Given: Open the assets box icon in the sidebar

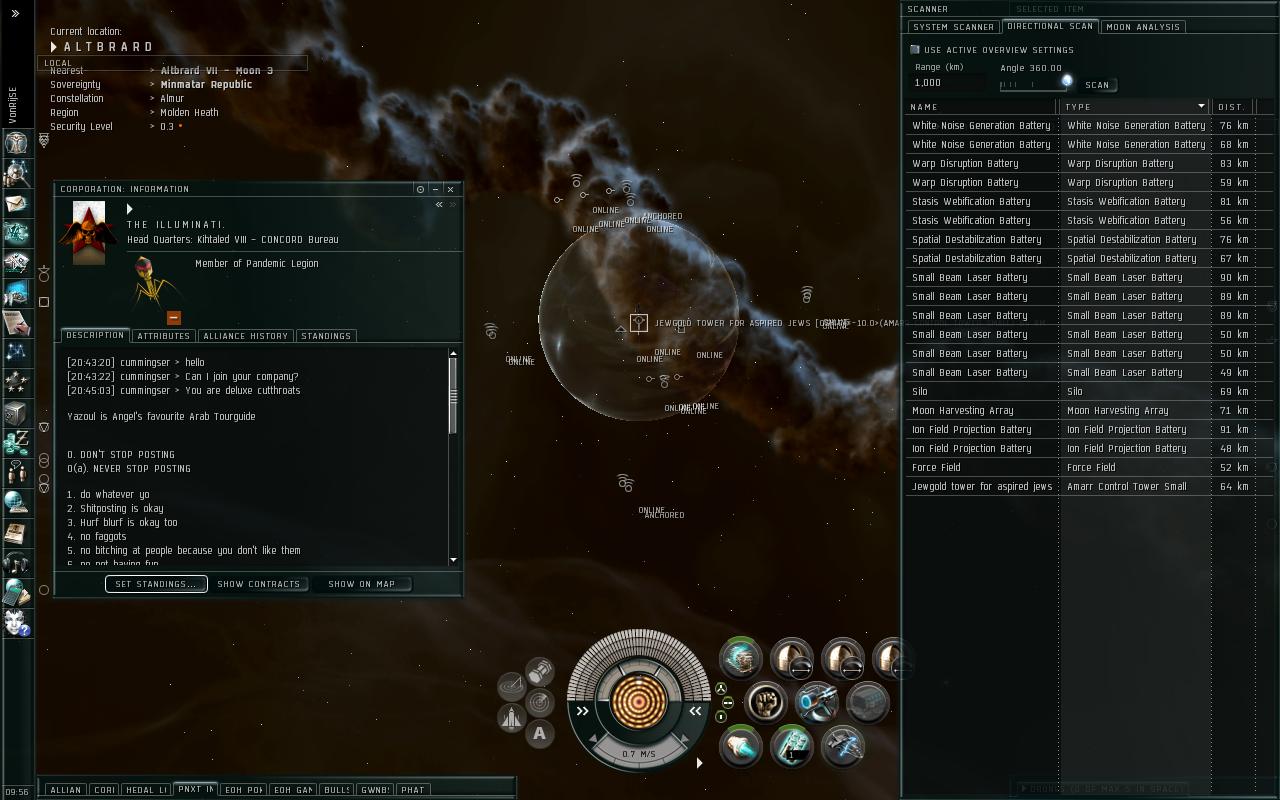Looking at the screenshot, I should point(16,413).
